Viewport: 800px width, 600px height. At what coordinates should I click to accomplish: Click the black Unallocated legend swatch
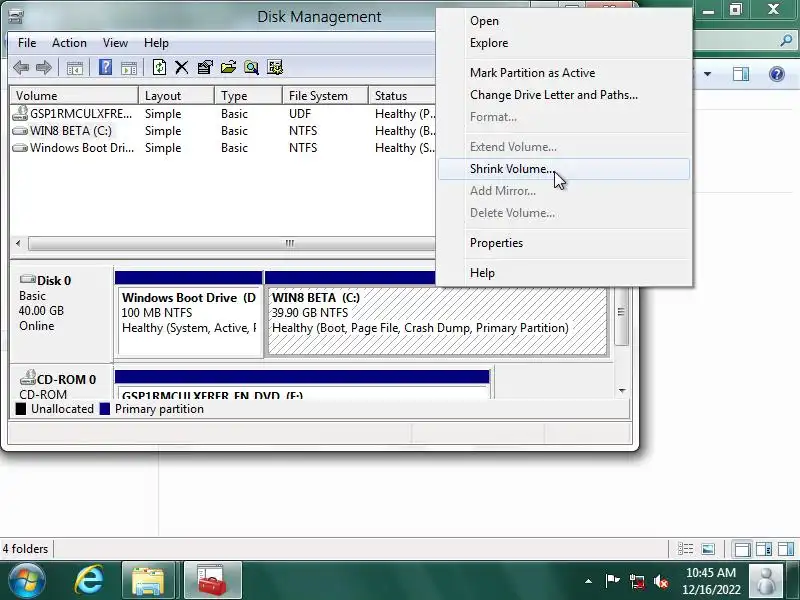coord(21,409)
